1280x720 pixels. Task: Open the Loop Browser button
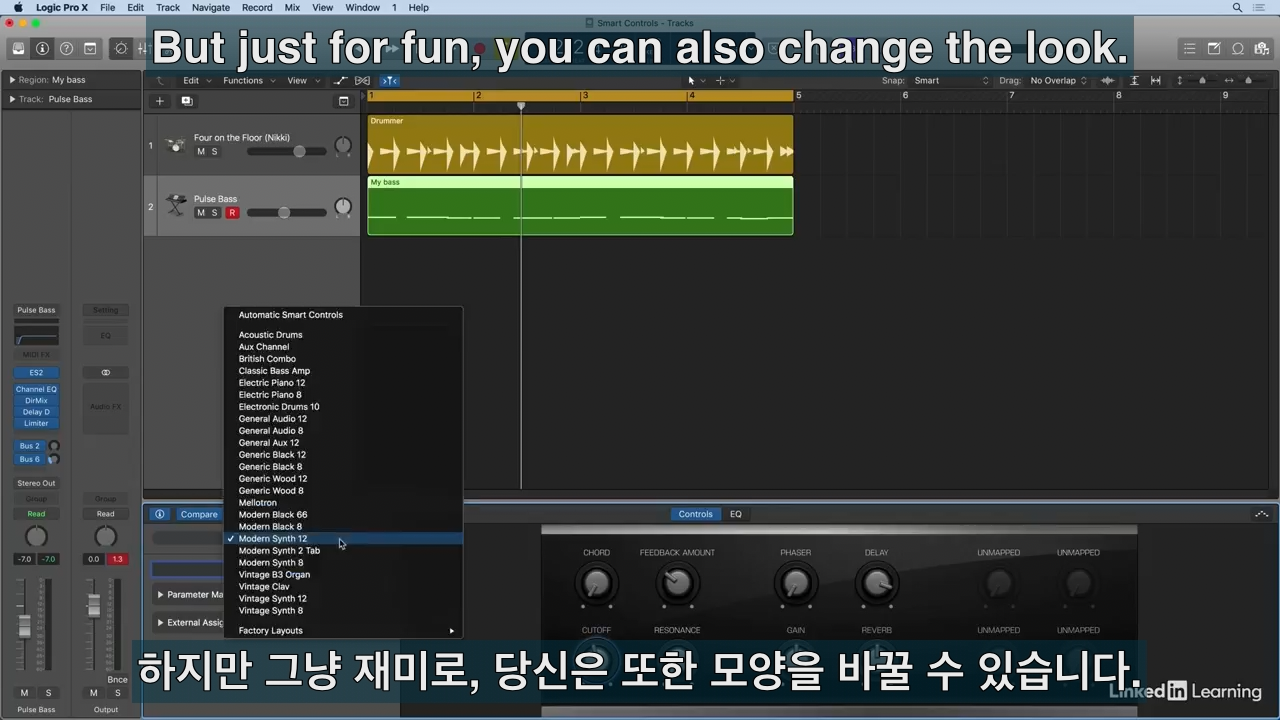1238,48
